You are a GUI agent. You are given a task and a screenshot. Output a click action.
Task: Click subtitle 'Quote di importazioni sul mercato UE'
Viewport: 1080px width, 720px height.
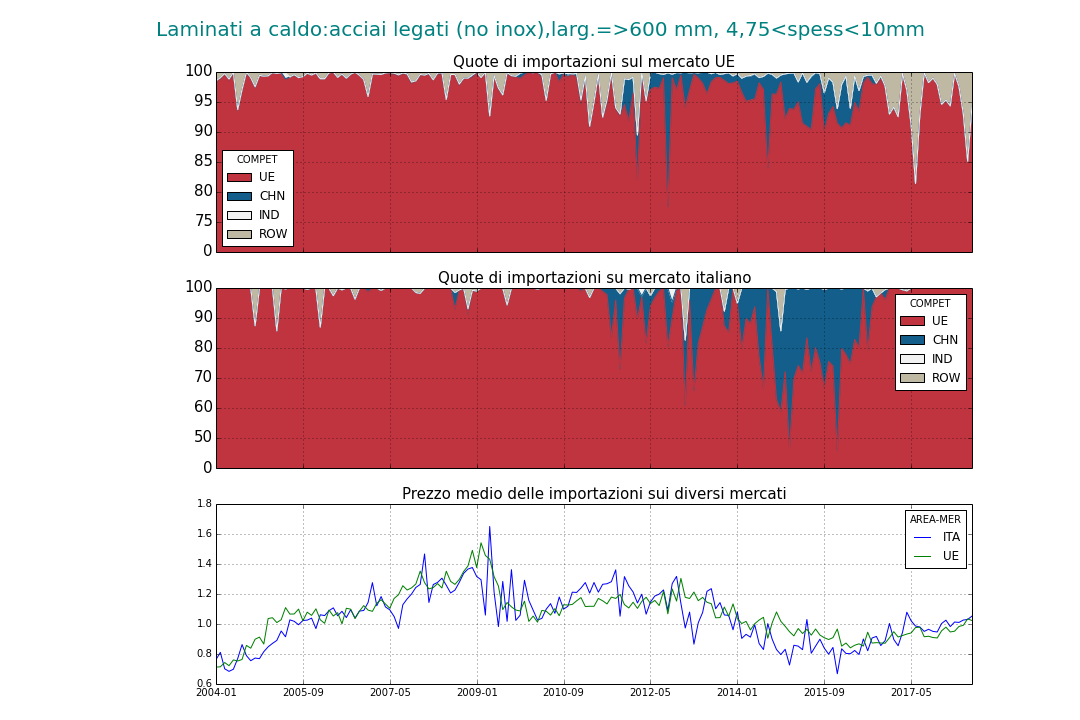click(594, 62)
